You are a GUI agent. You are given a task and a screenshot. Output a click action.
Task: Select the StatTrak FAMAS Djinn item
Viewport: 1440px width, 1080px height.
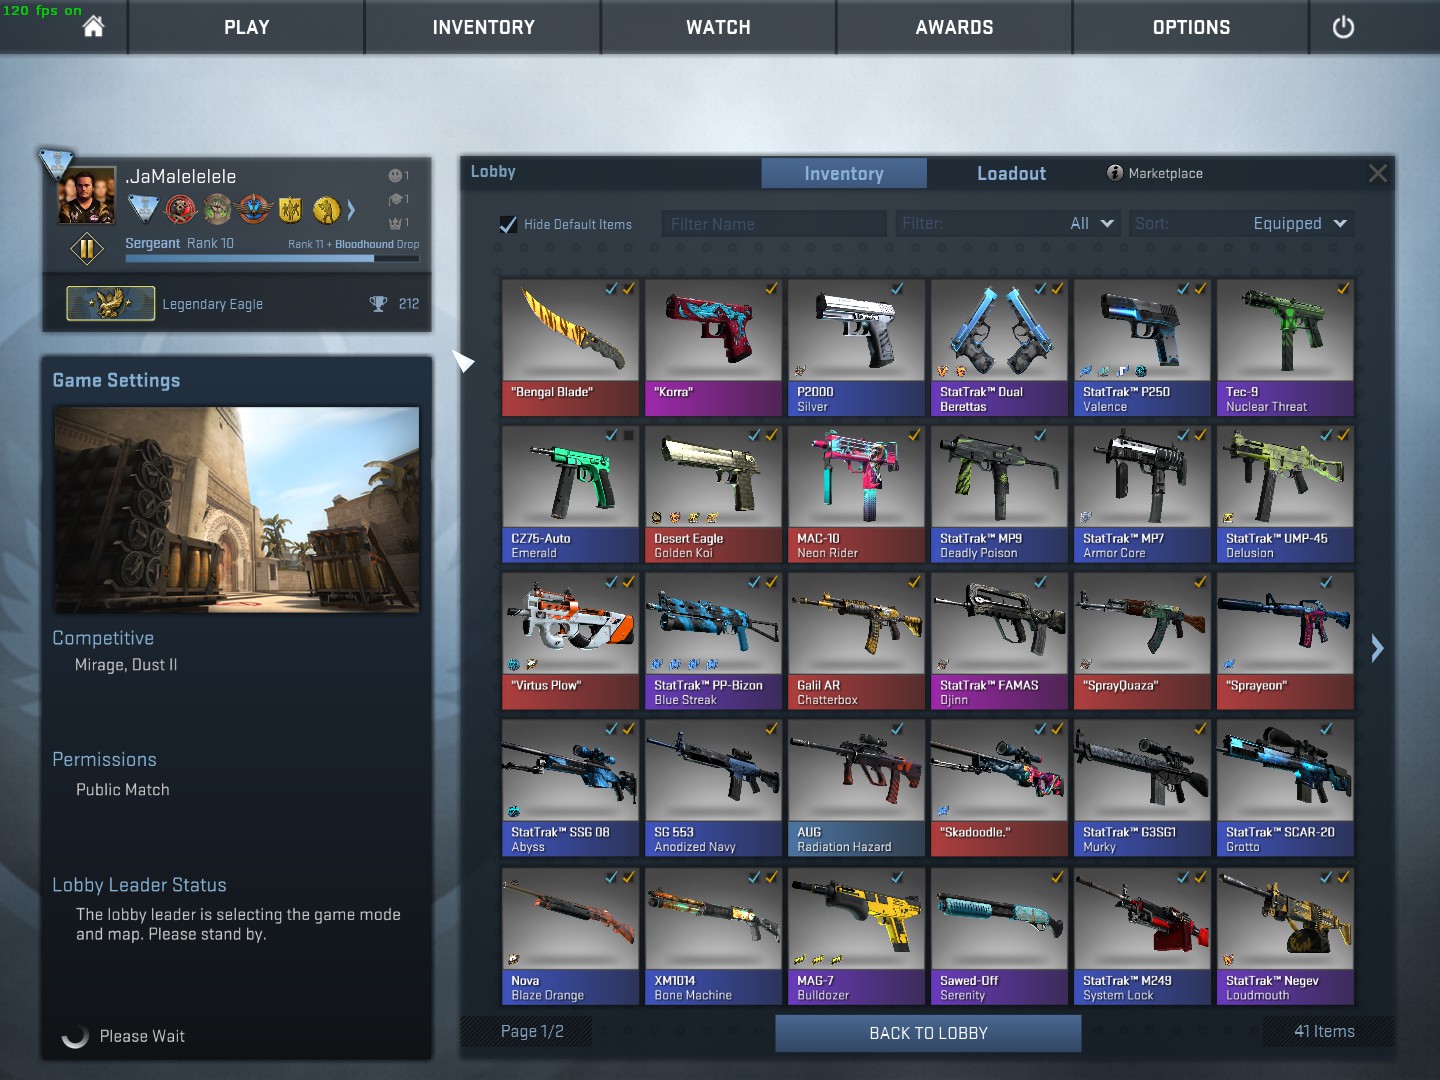pyautogui.click(x=999, y=641)
